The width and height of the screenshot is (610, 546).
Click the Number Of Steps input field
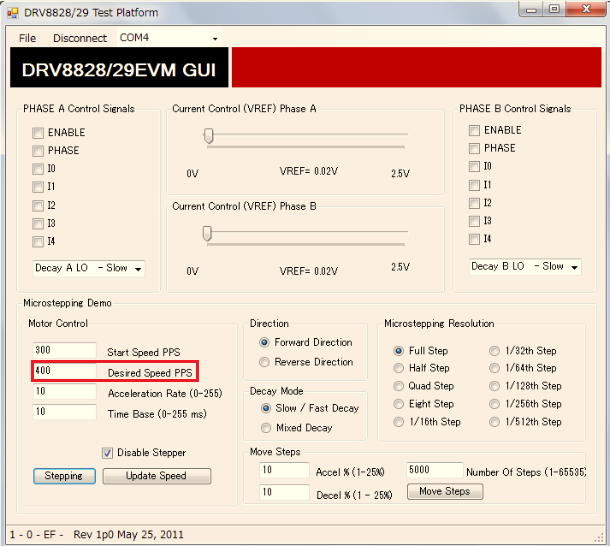435,470
